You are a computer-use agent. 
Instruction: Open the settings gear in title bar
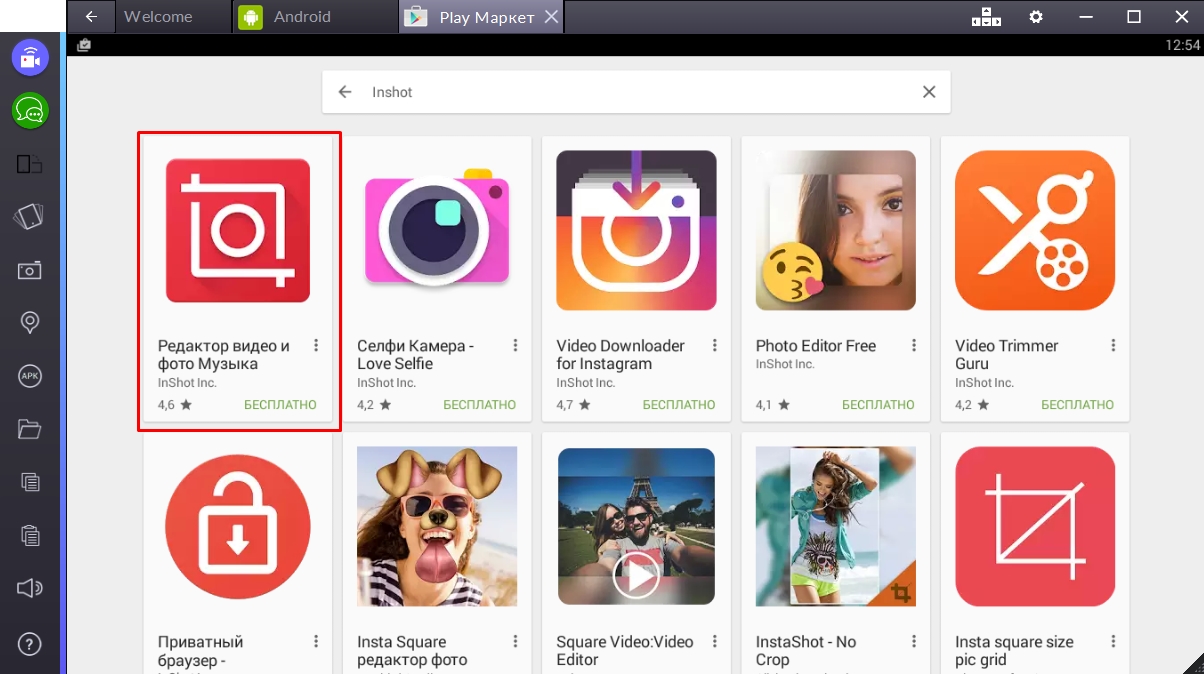(x=1036, y=17)
